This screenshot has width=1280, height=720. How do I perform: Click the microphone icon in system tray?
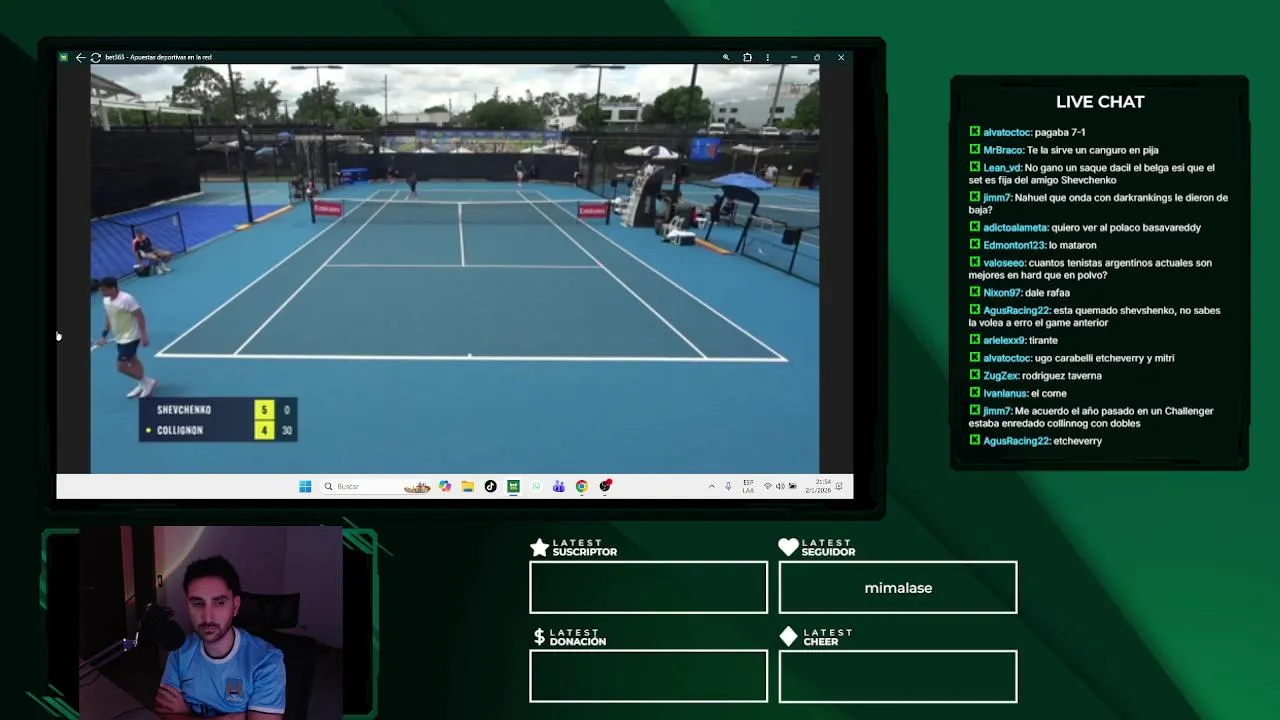click(728, 486)
